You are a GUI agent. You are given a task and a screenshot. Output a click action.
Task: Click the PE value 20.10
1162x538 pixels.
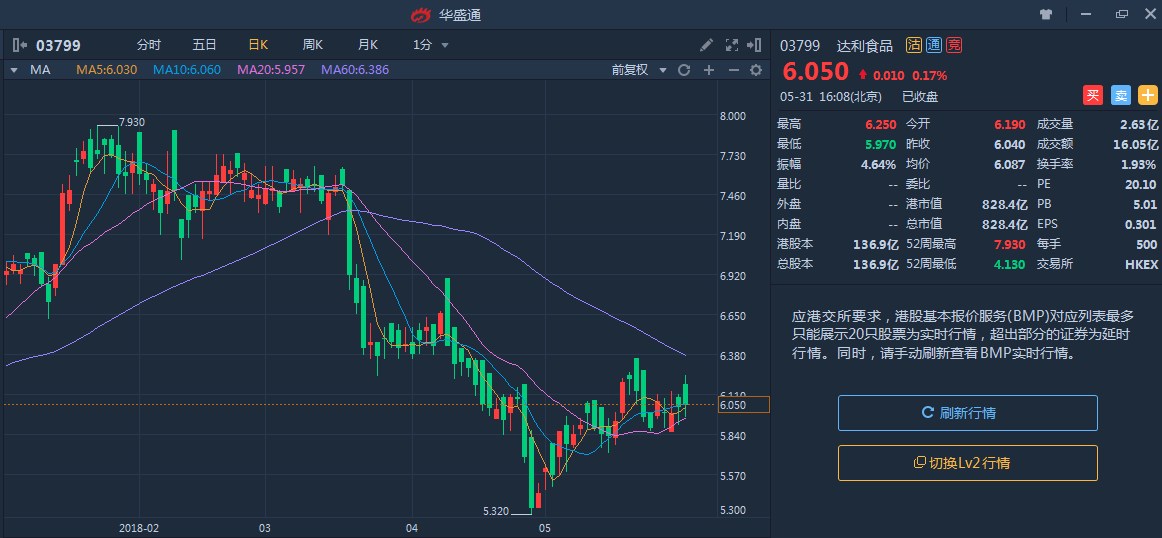[1142, 185]
